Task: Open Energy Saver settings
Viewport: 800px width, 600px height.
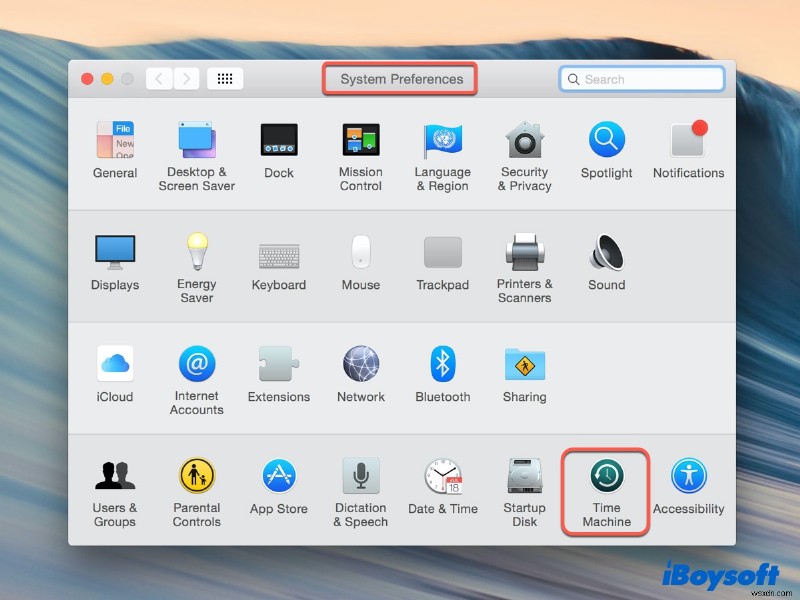Action: coord(196,262)
